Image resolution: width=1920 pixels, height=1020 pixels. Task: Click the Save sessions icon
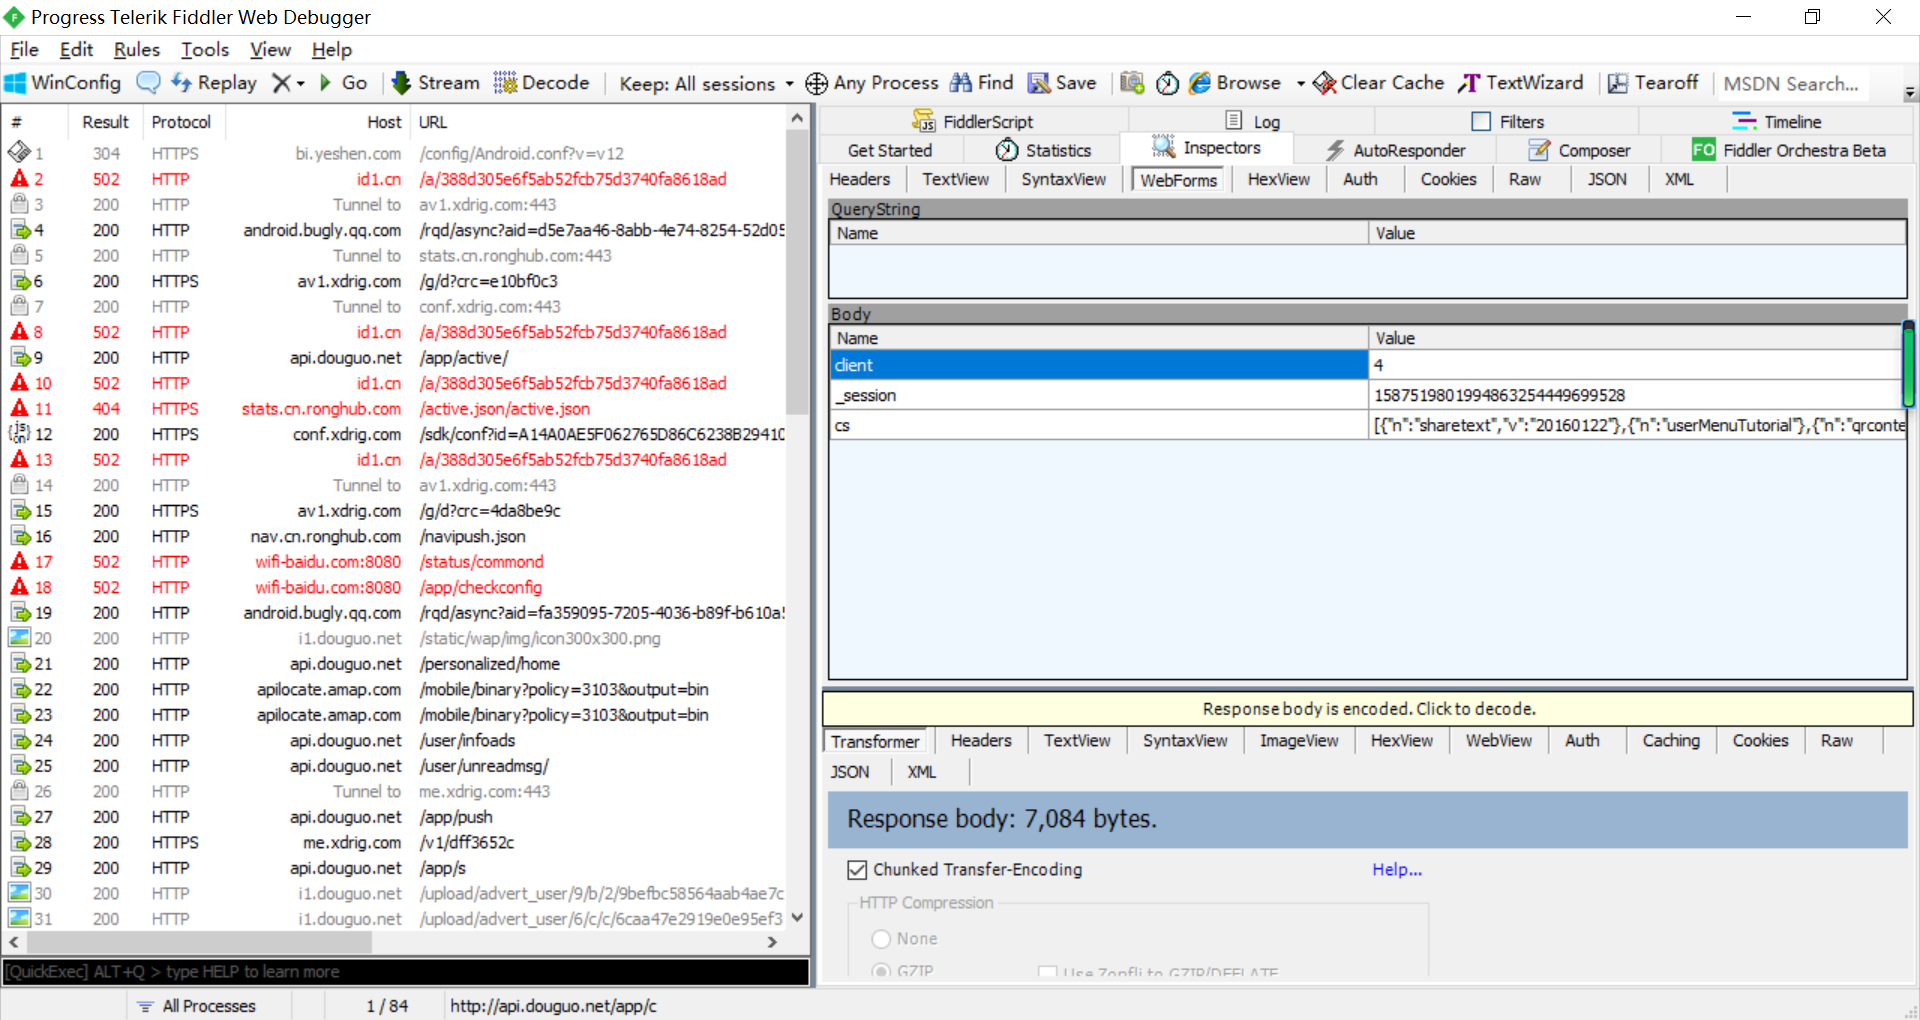click(x=1039, y=83)
